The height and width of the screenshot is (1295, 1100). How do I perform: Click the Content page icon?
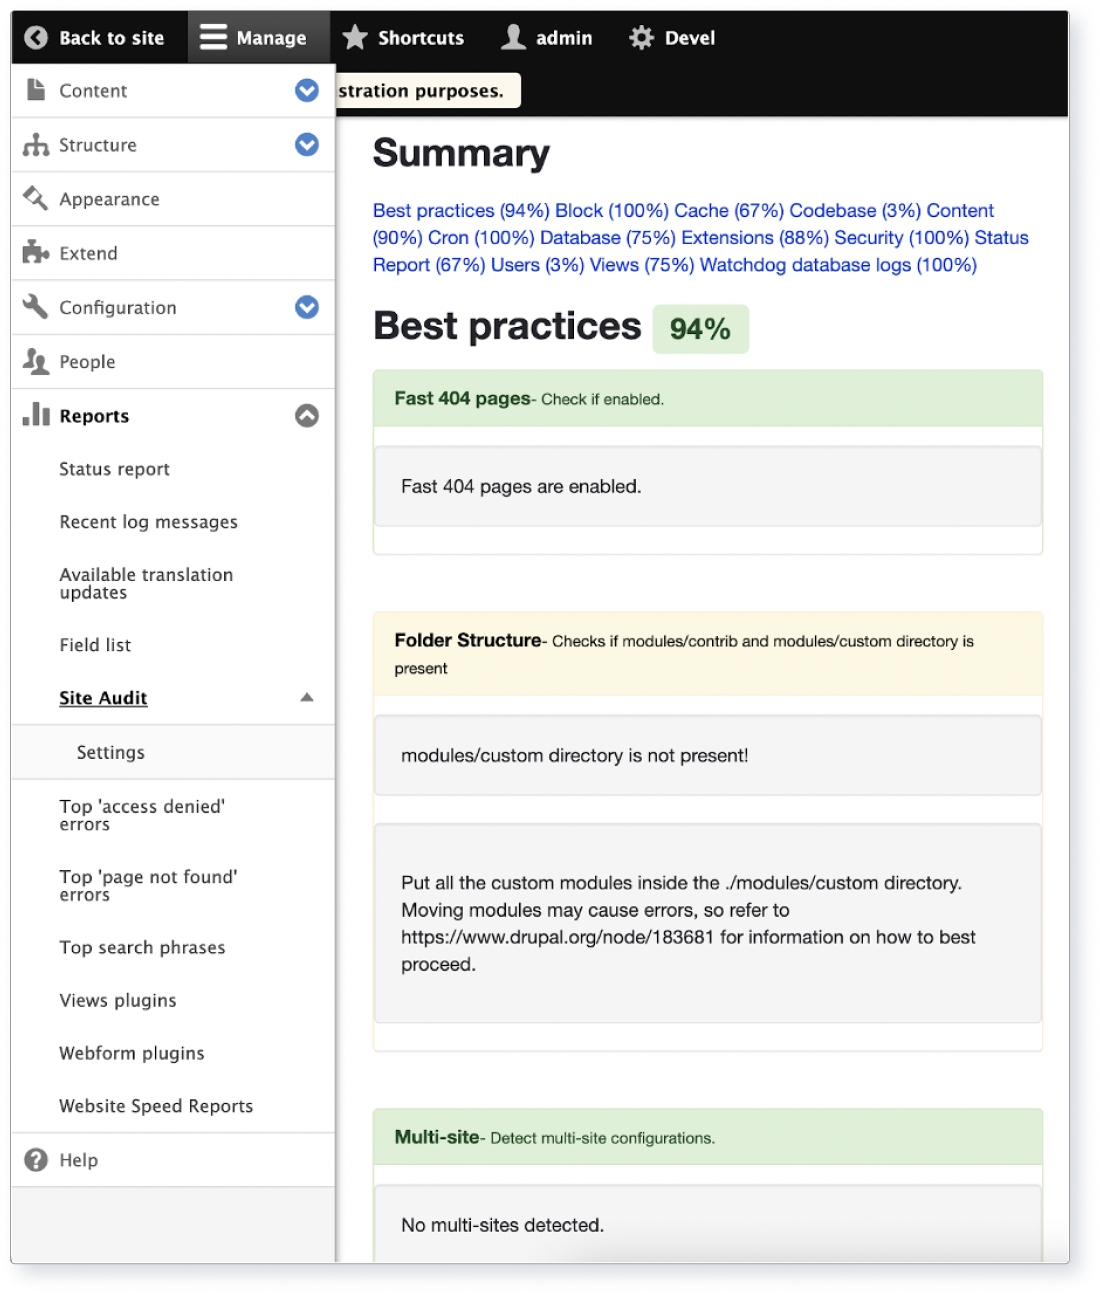click(36, 90)
